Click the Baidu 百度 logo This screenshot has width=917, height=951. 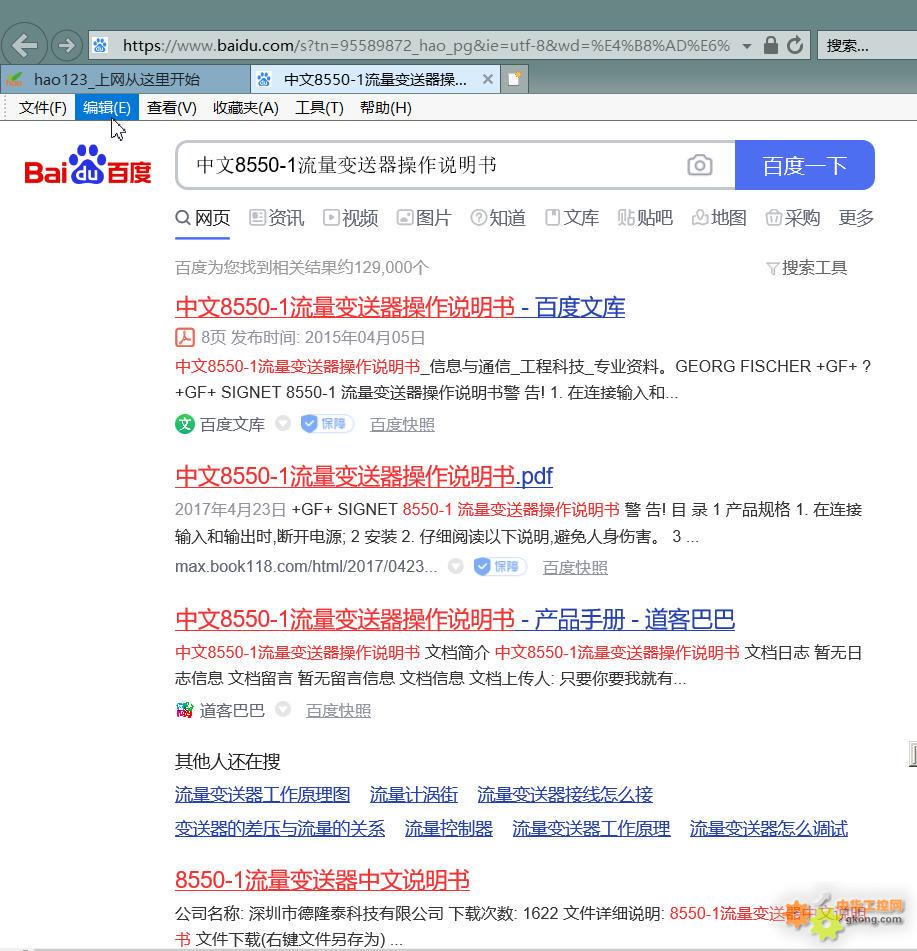[88, 165]
